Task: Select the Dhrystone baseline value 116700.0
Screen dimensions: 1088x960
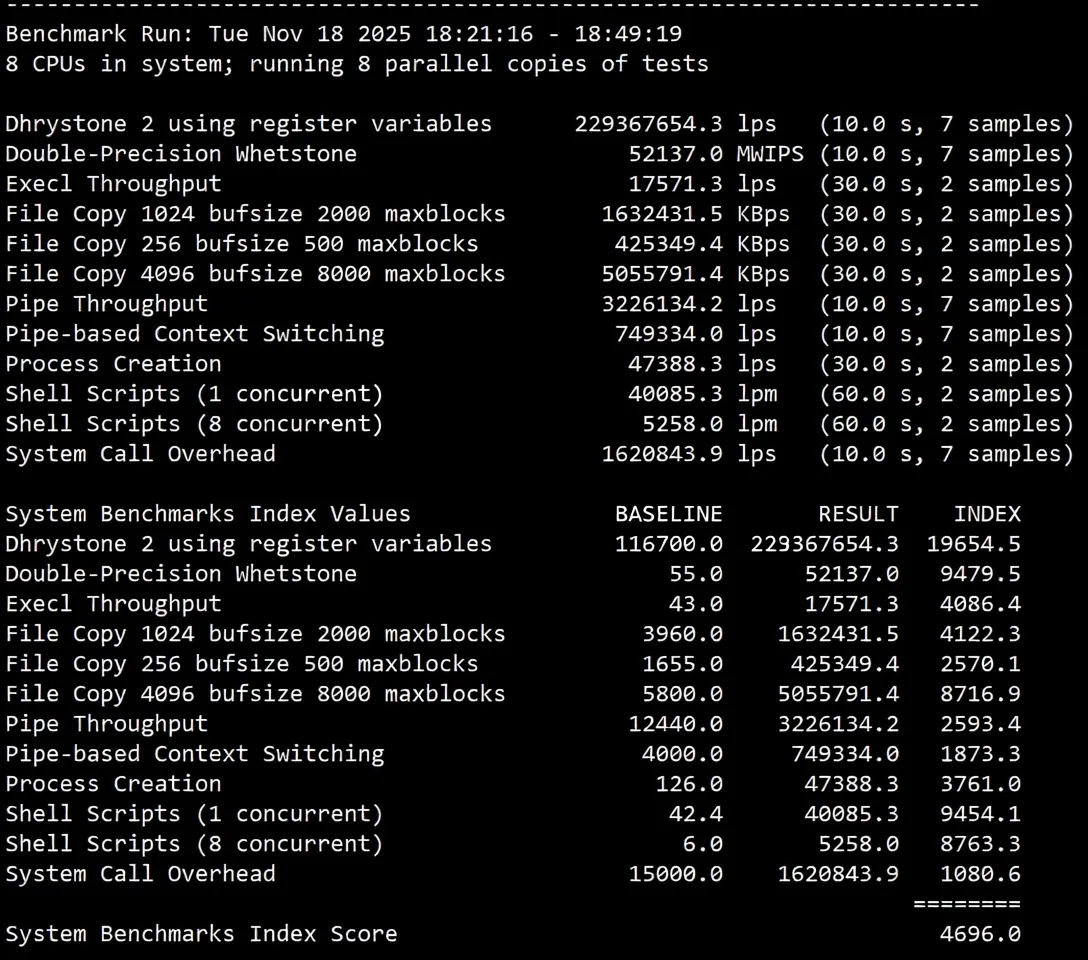Action: pos(668,543)
